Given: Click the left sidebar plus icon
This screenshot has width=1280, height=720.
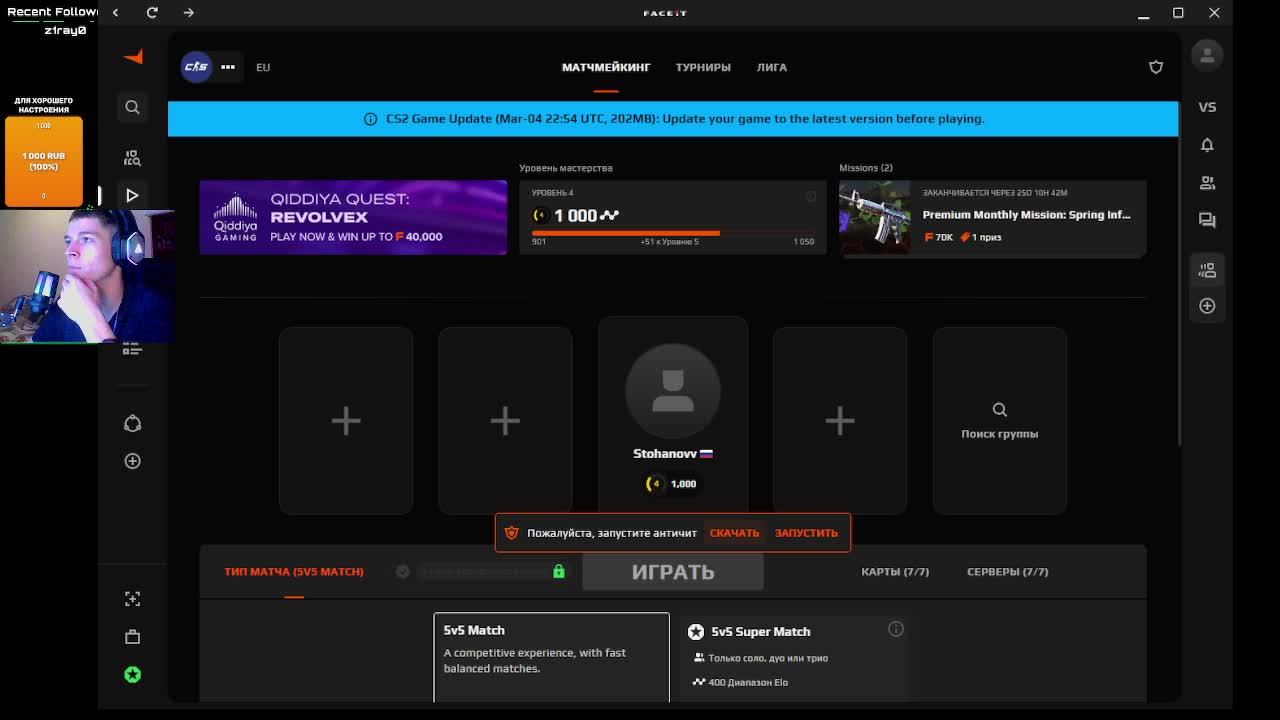Looking at the screenshot, I should [x=132, y=461].
